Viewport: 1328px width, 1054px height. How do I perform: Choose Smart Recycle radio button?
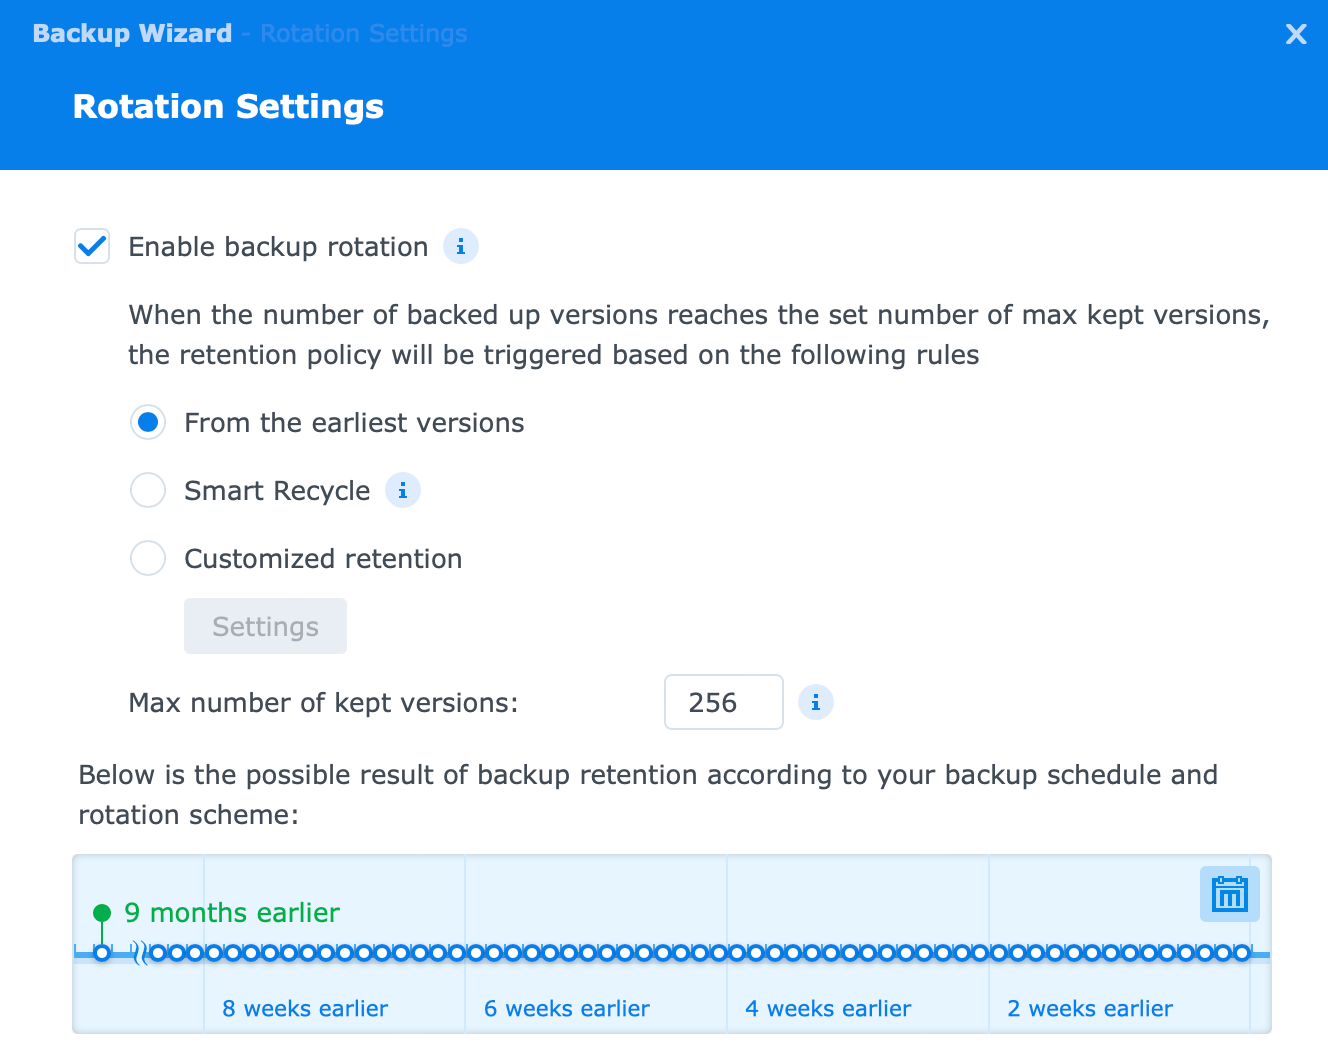(148, 490)
